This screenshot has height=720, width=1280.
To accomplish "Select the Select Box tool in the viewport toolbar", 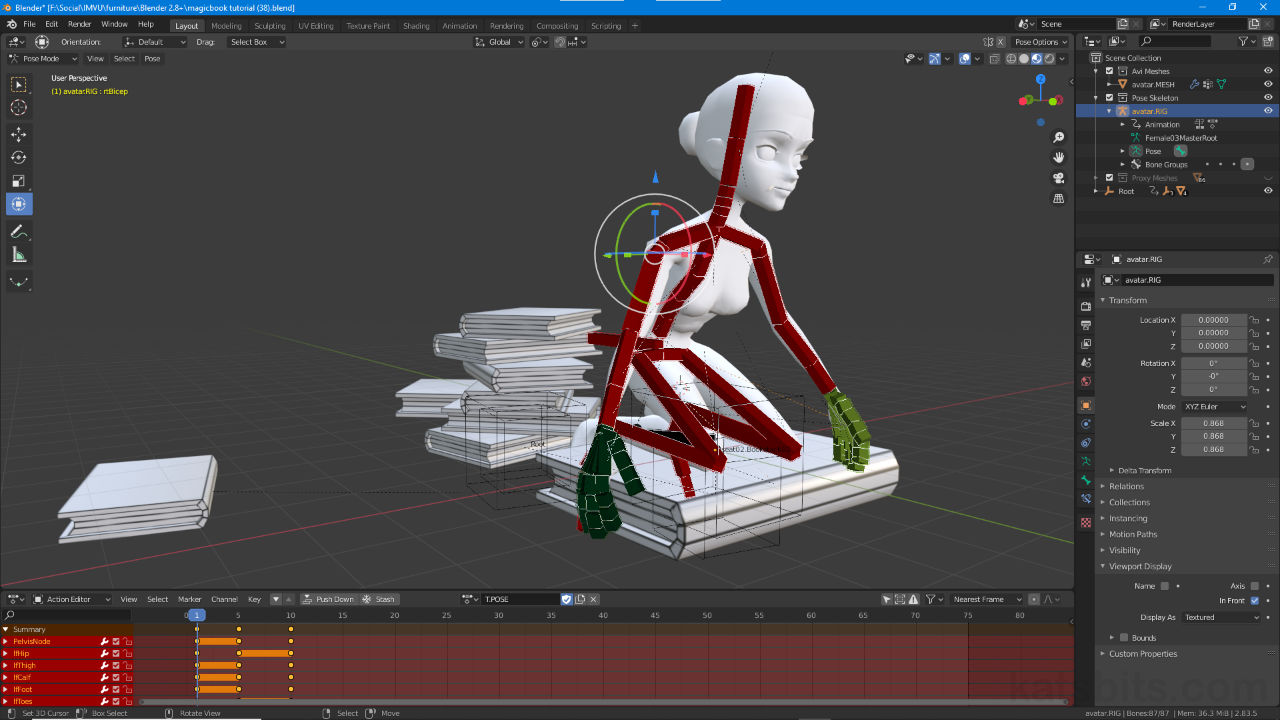I will click(19, 85).
